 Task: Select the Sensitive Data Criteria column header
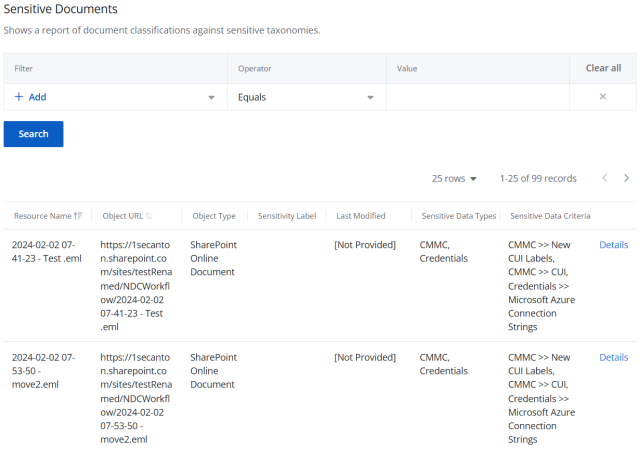point(550,216)
